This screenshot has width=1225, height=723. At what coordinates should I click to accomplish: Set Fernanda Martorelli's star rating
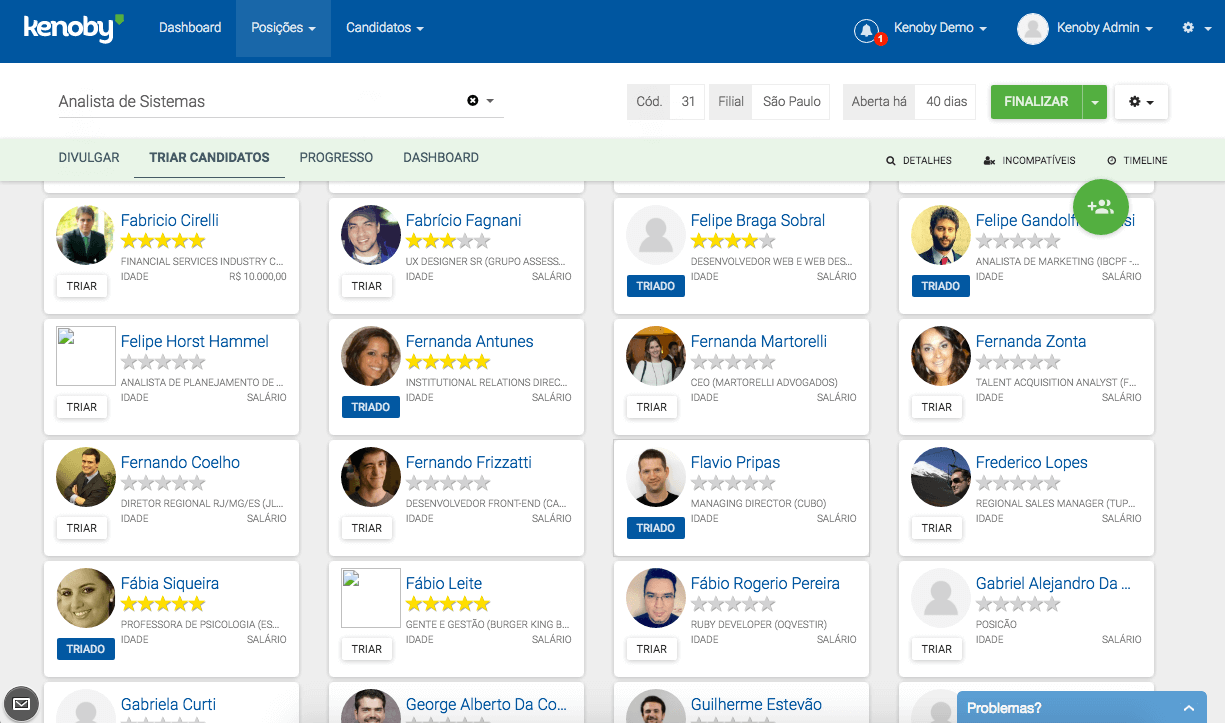coord(733,362)
